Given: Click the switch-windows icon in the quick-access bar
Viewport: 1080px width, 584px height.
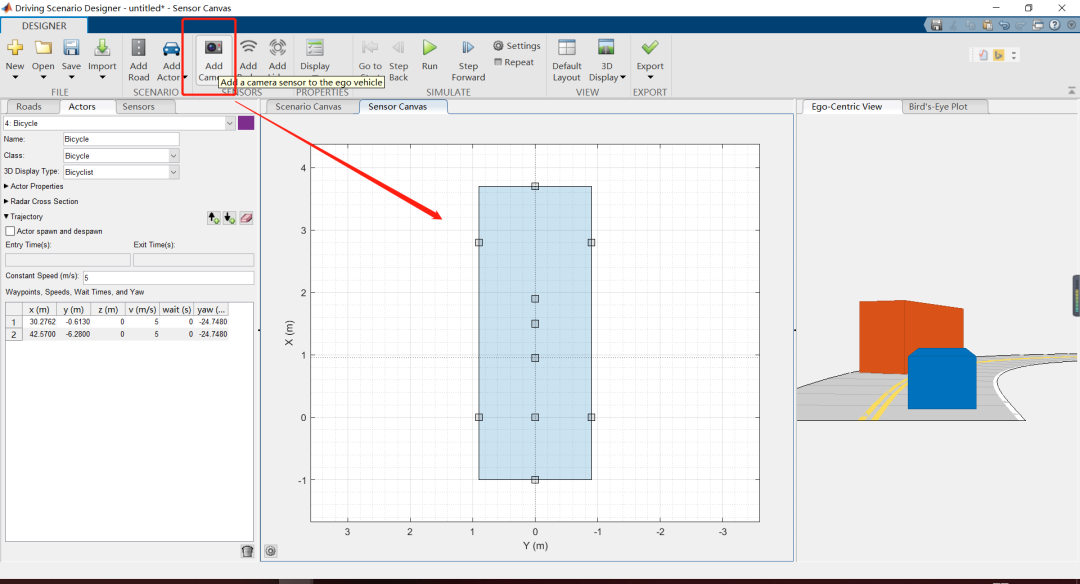Looking at the screenshot, I should (x=1038, y=25).
